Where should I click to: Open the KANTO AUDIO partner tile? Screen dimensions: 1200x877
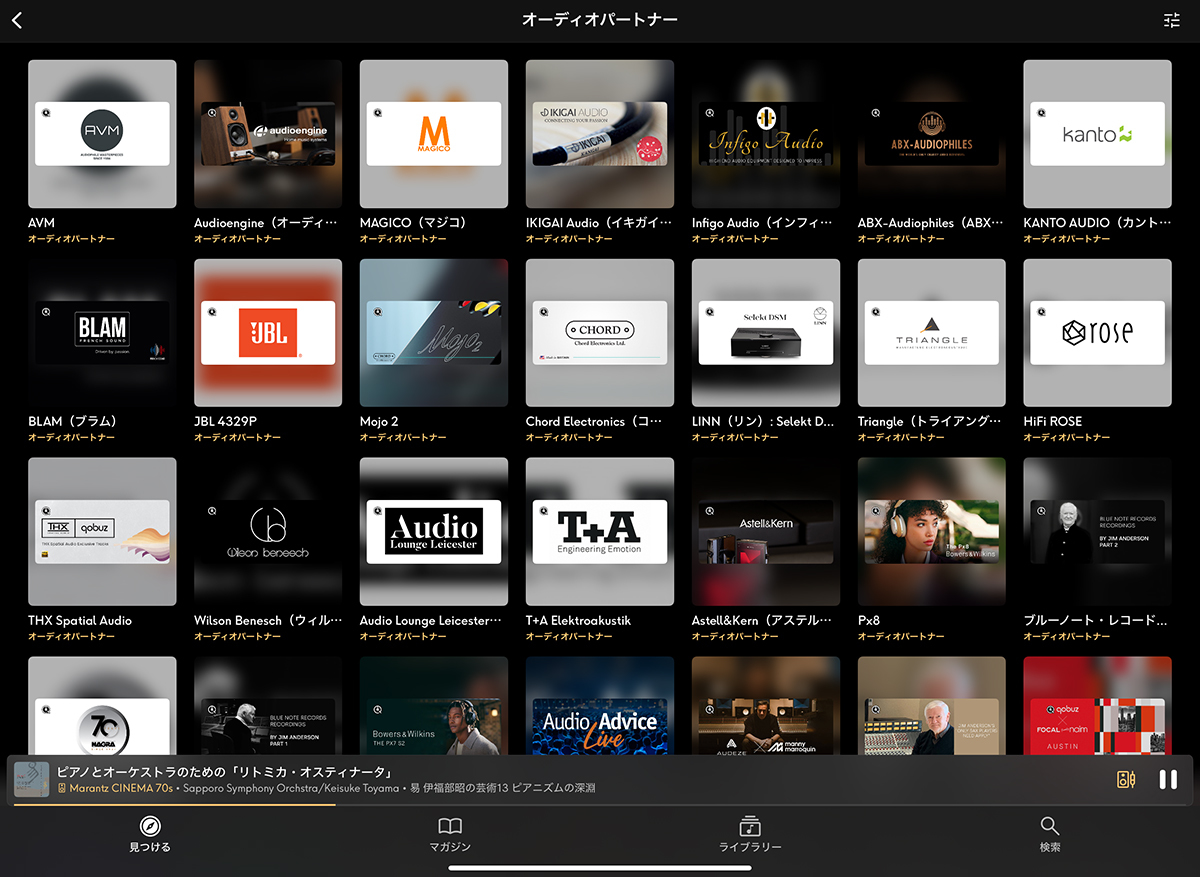coord(1097,134)
